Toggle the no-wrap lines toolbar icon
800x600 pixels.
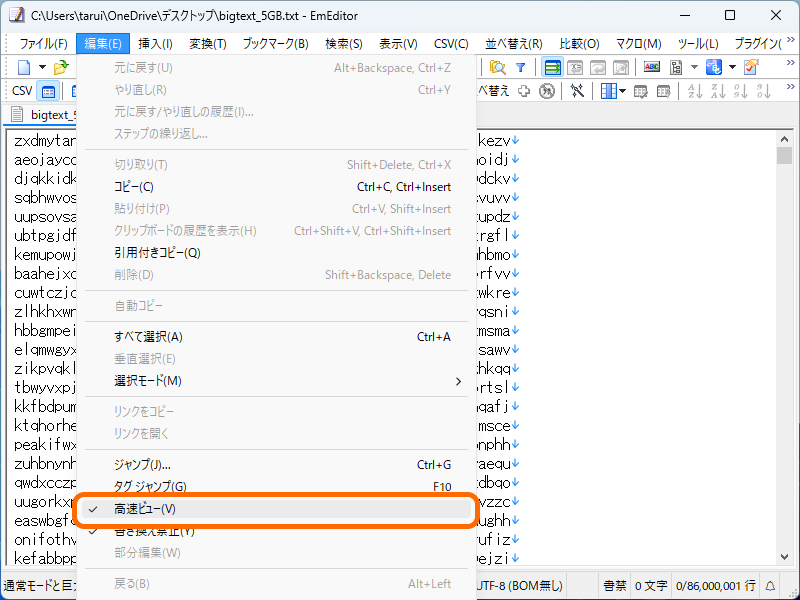552,67
